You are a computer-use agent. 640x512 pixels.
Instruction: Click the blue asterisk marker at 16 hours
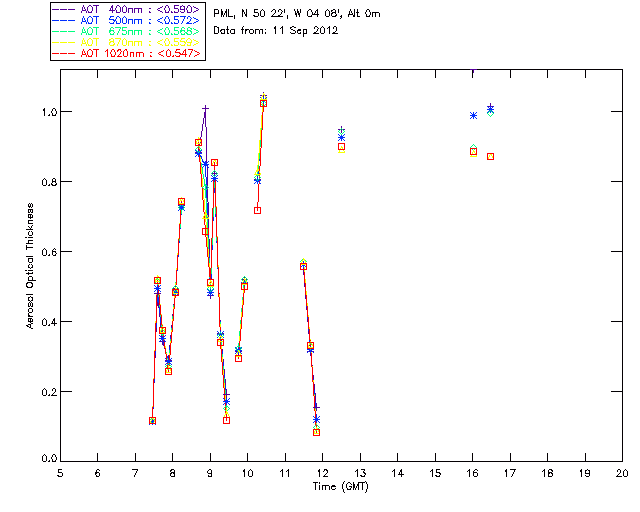pos(473,116)
